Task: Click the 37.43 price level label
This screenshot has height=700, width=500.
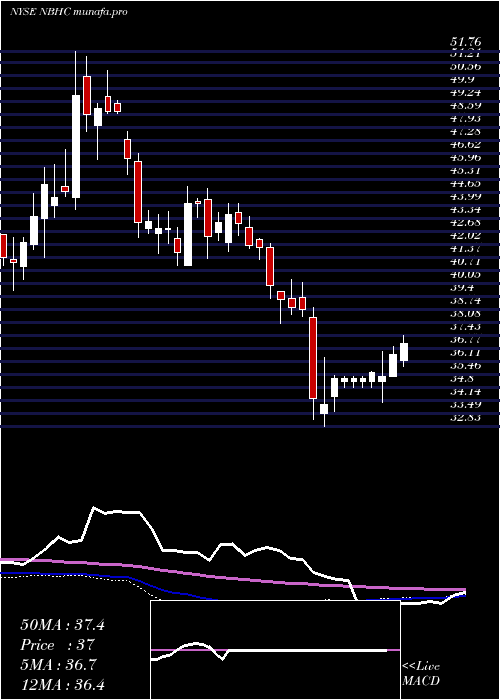Action: click(x=466, y=326)
